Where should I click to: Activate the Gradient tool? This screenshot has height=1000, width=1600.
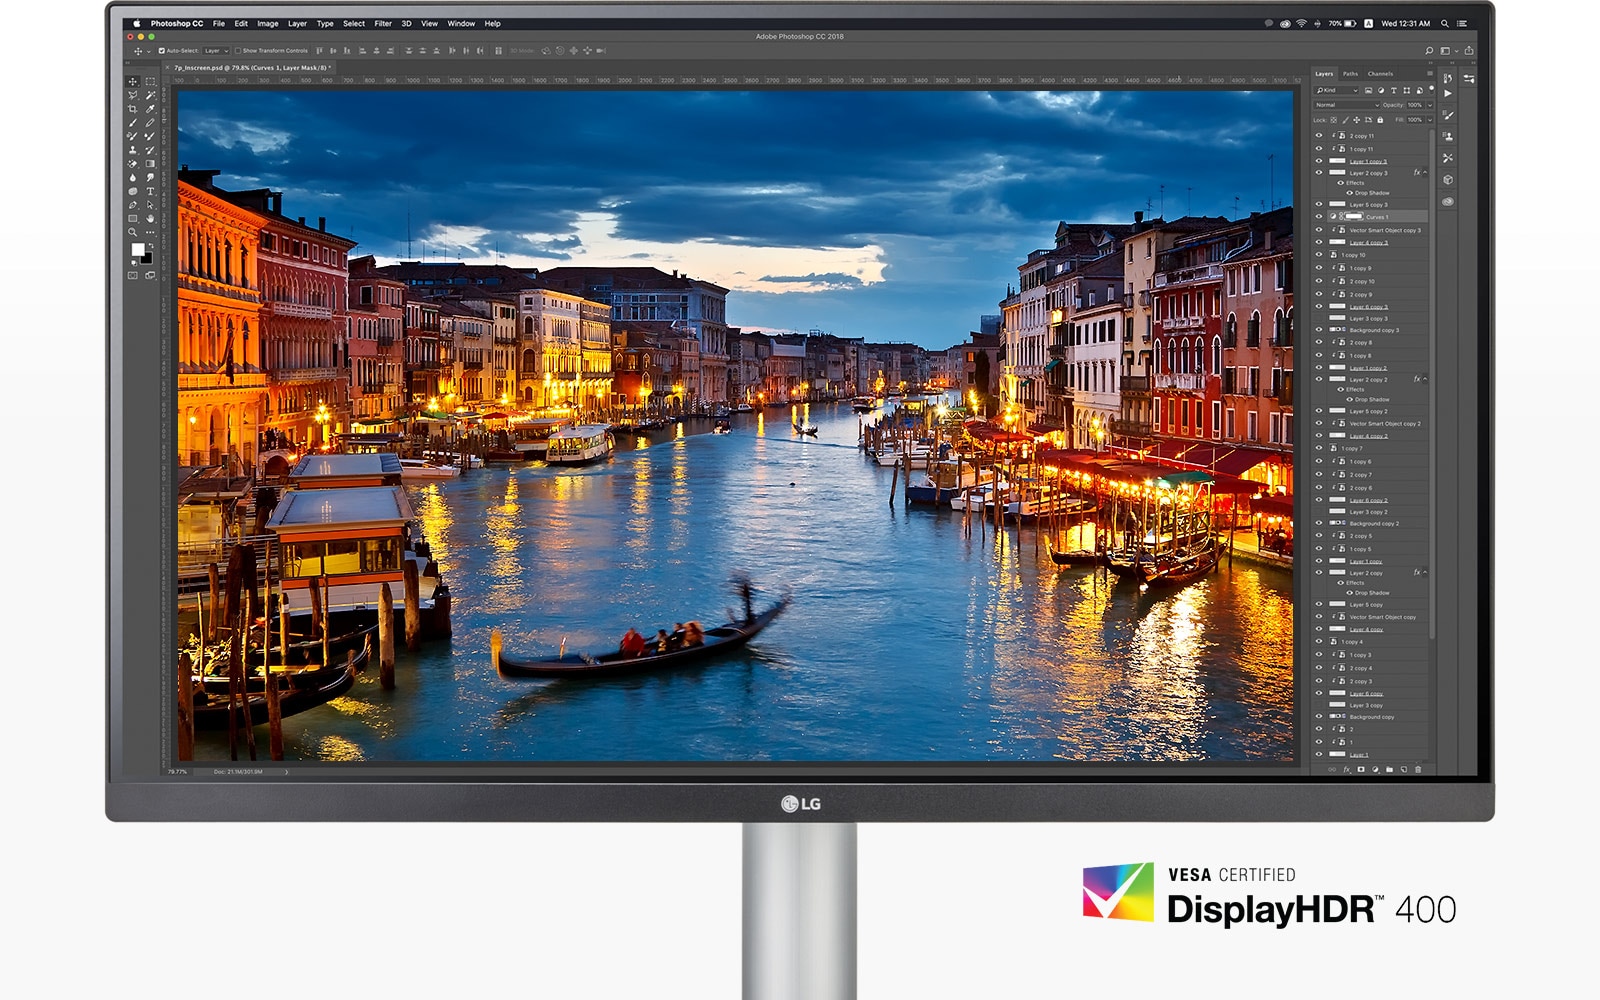pos(150,164)
